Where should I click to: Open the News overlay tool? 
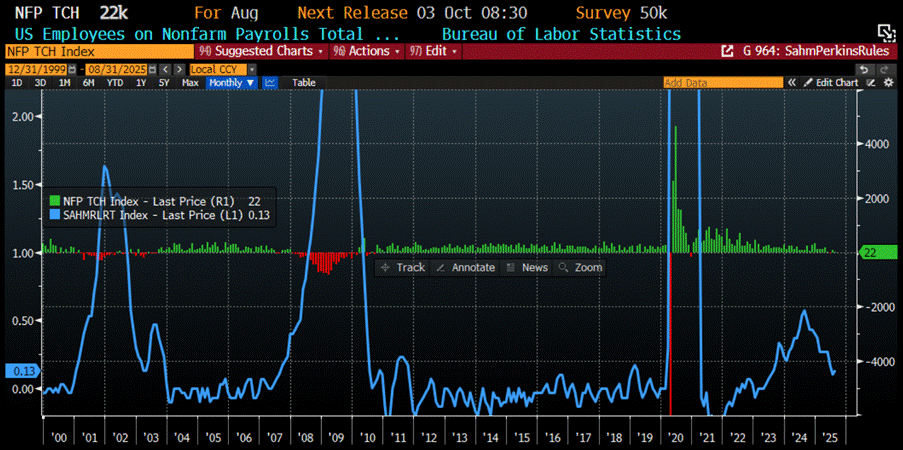(527, 267)
